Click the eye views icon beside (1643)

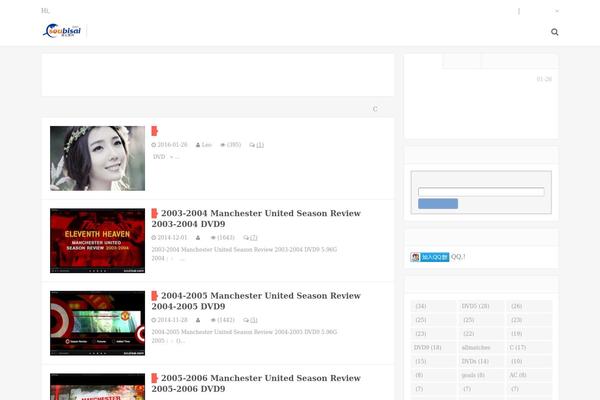click(214, 238)
